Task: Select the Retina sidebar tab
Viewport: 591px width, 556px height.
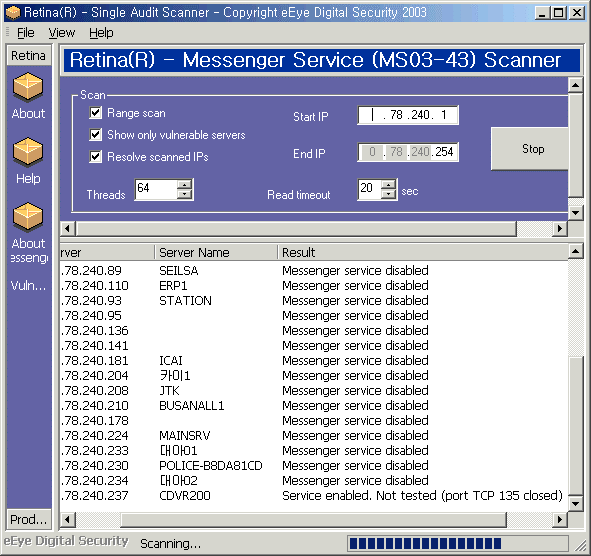Action: coord(29,55)
